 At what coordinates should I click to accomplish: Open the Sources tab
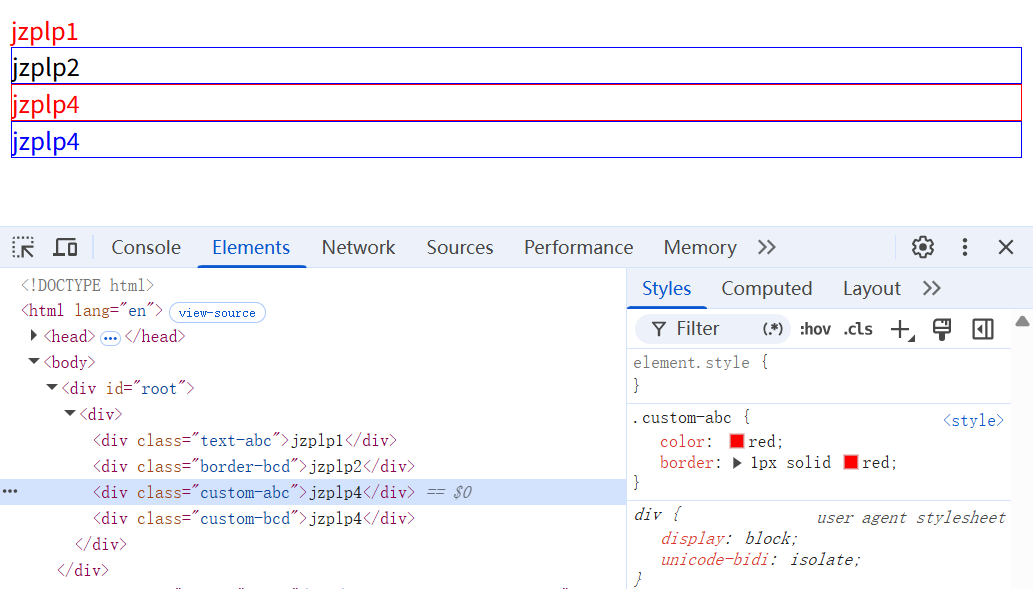[x=460, y=247]
